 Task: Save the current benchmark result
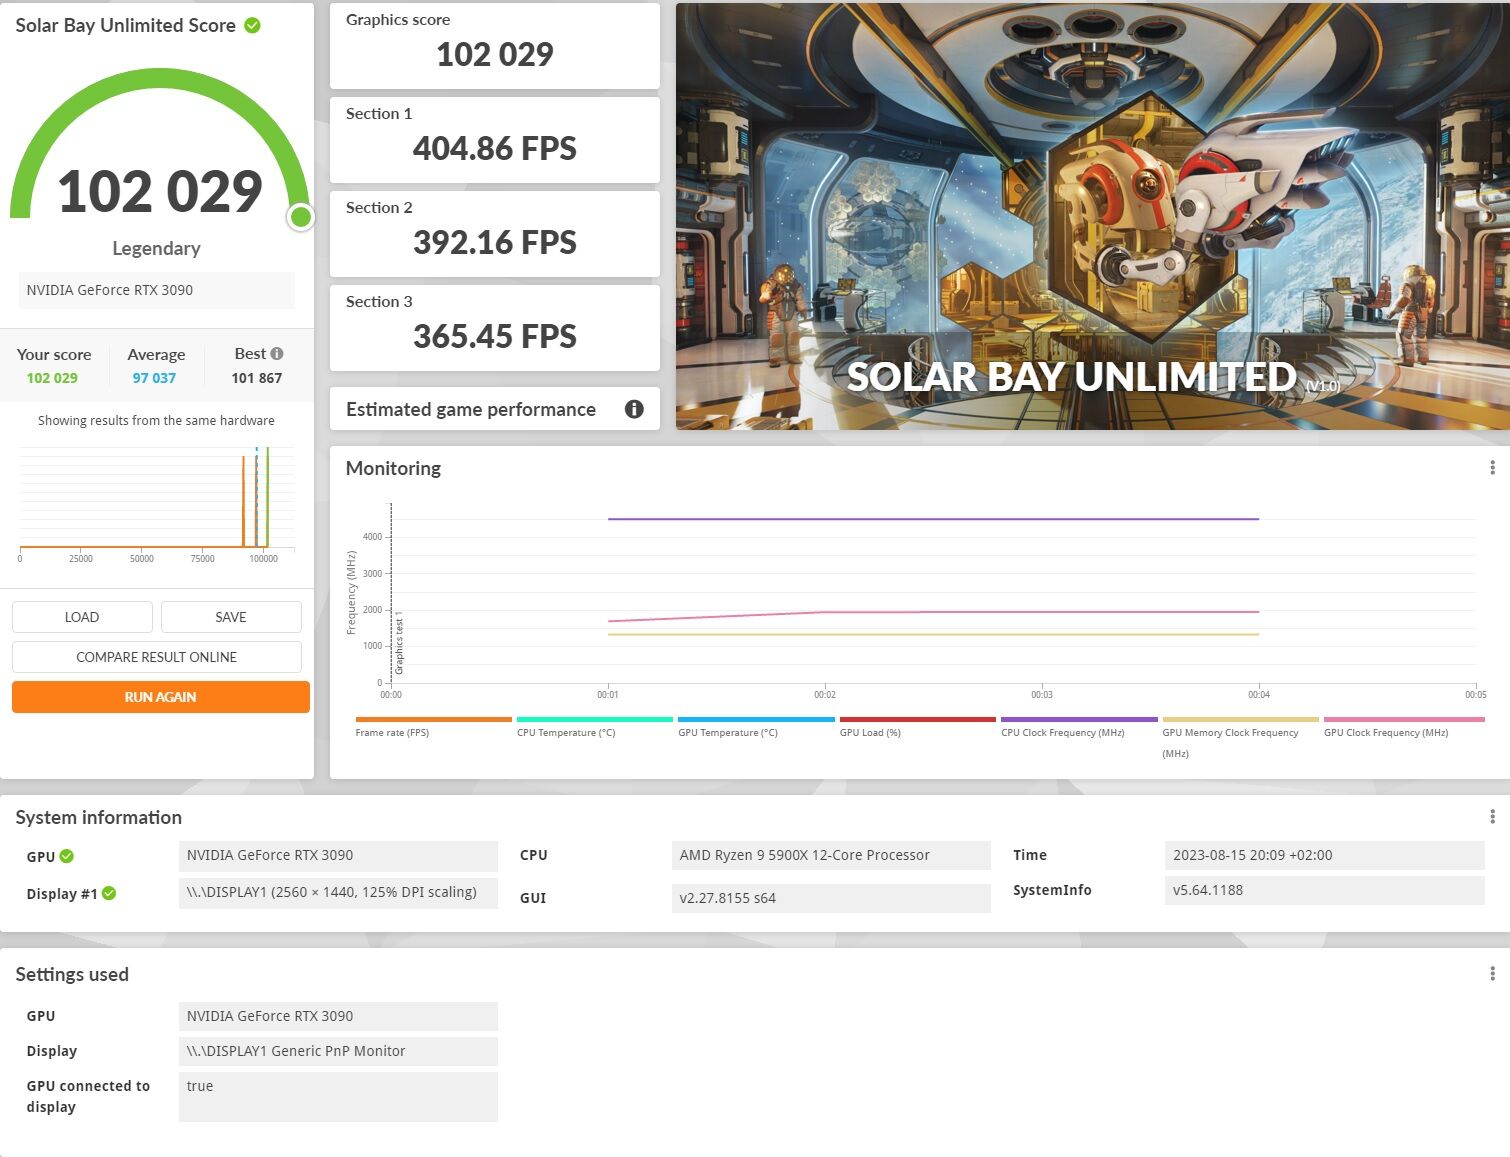pyautogui.click(x=231, y=617)
